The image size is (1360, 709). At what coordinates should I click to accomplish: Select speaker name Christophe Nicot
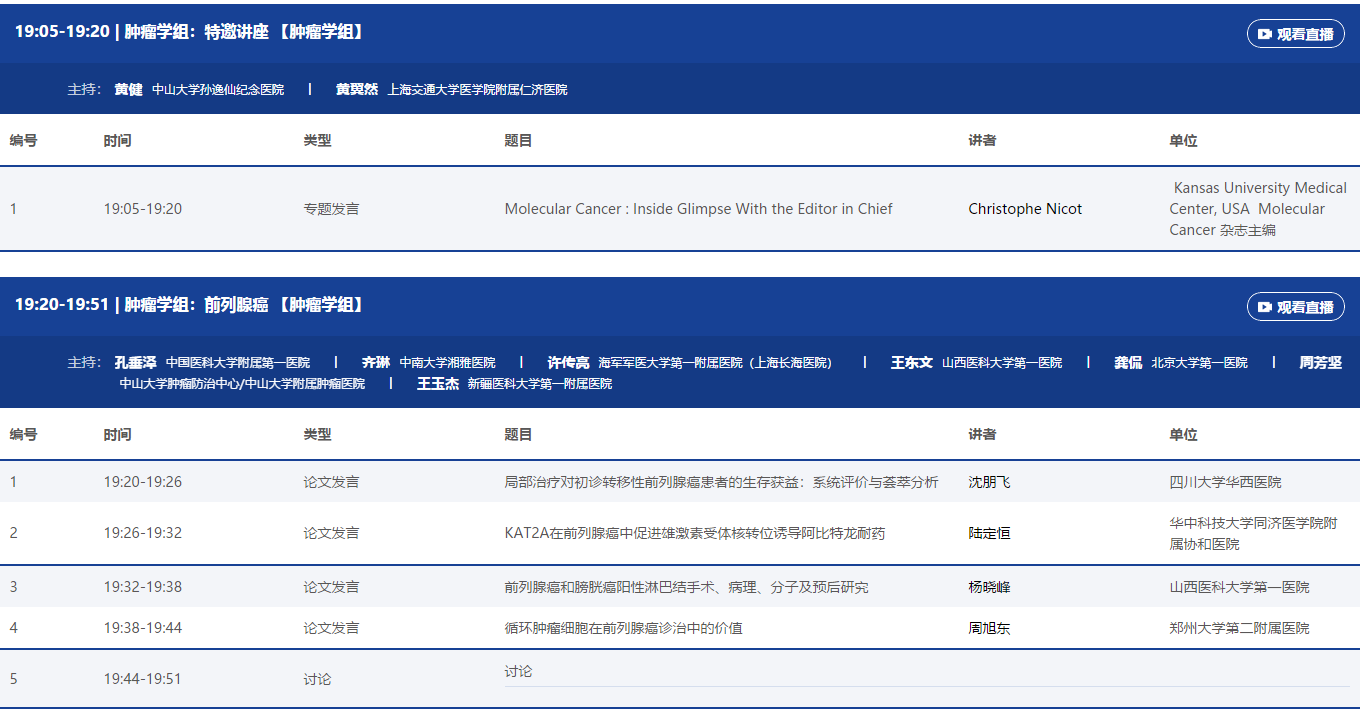coord(1025,209)
